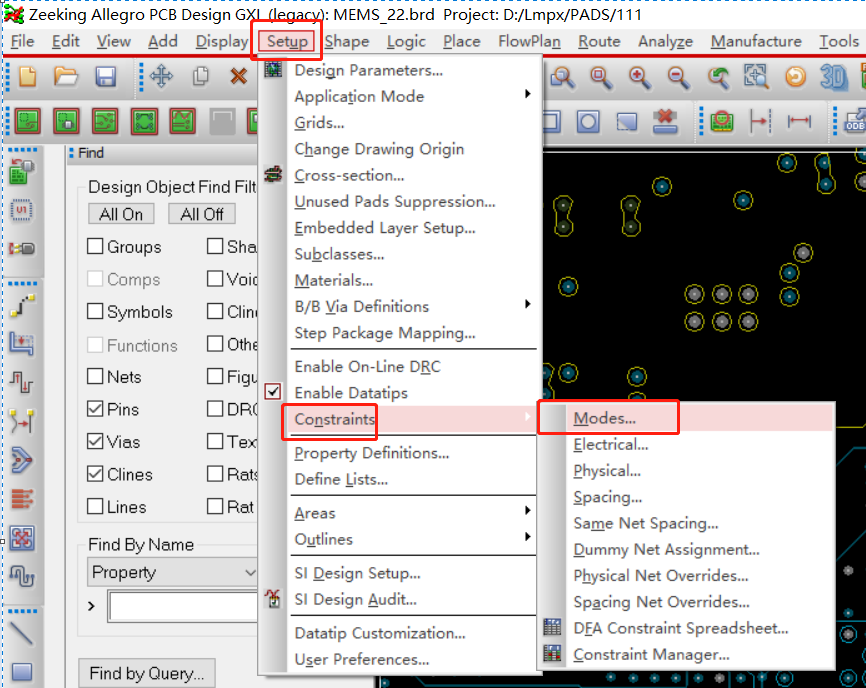Choose Physical Net Overrides... item
The image size is (866, 688).
(661, 575)
